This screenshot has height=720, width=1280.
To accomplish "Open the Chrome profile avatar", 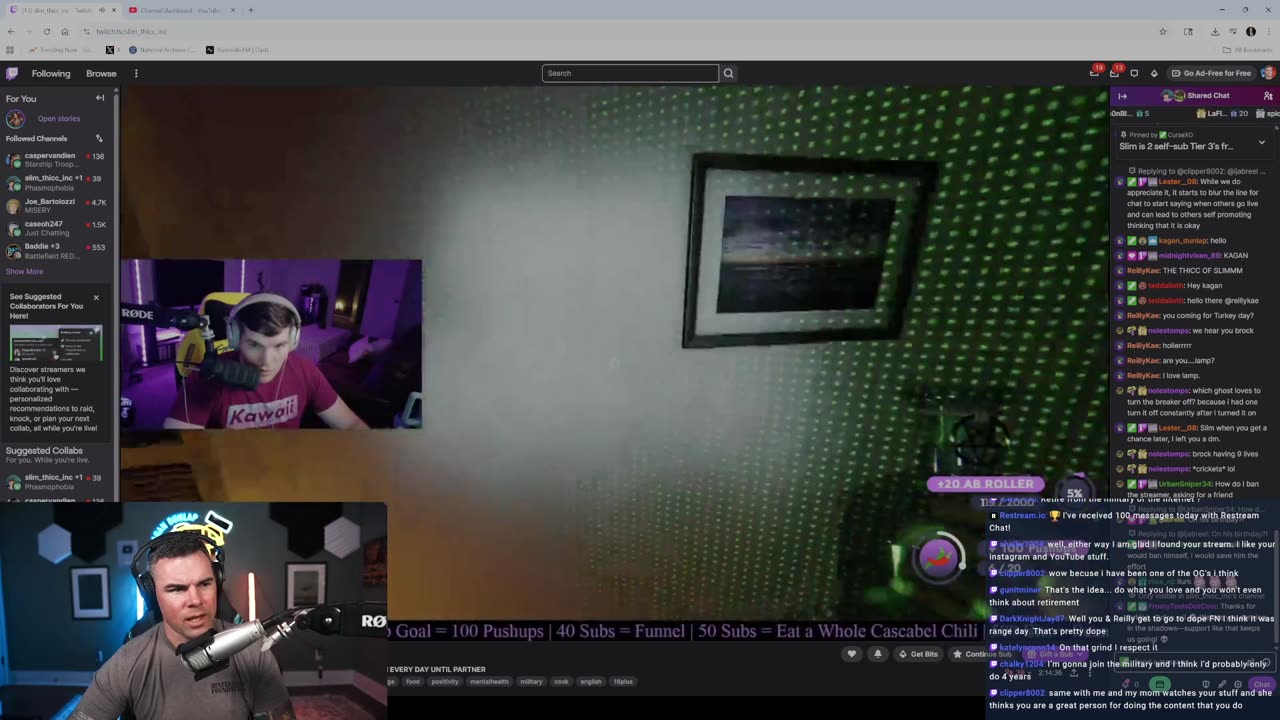I will point(1250,32).
